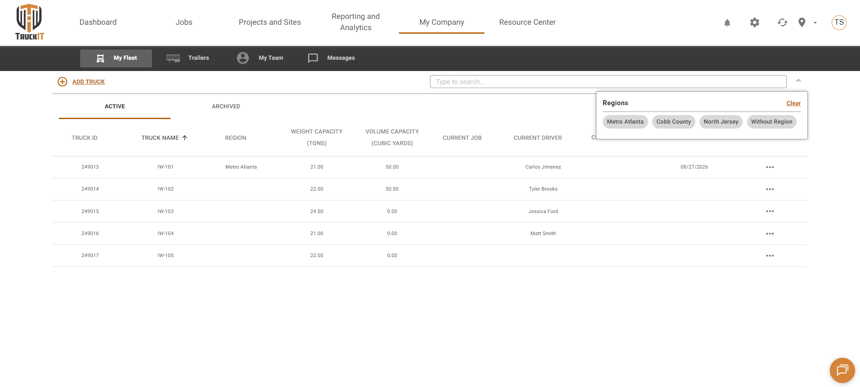
Task: Select the Messages subnav label
Action: tap(341, 58)
